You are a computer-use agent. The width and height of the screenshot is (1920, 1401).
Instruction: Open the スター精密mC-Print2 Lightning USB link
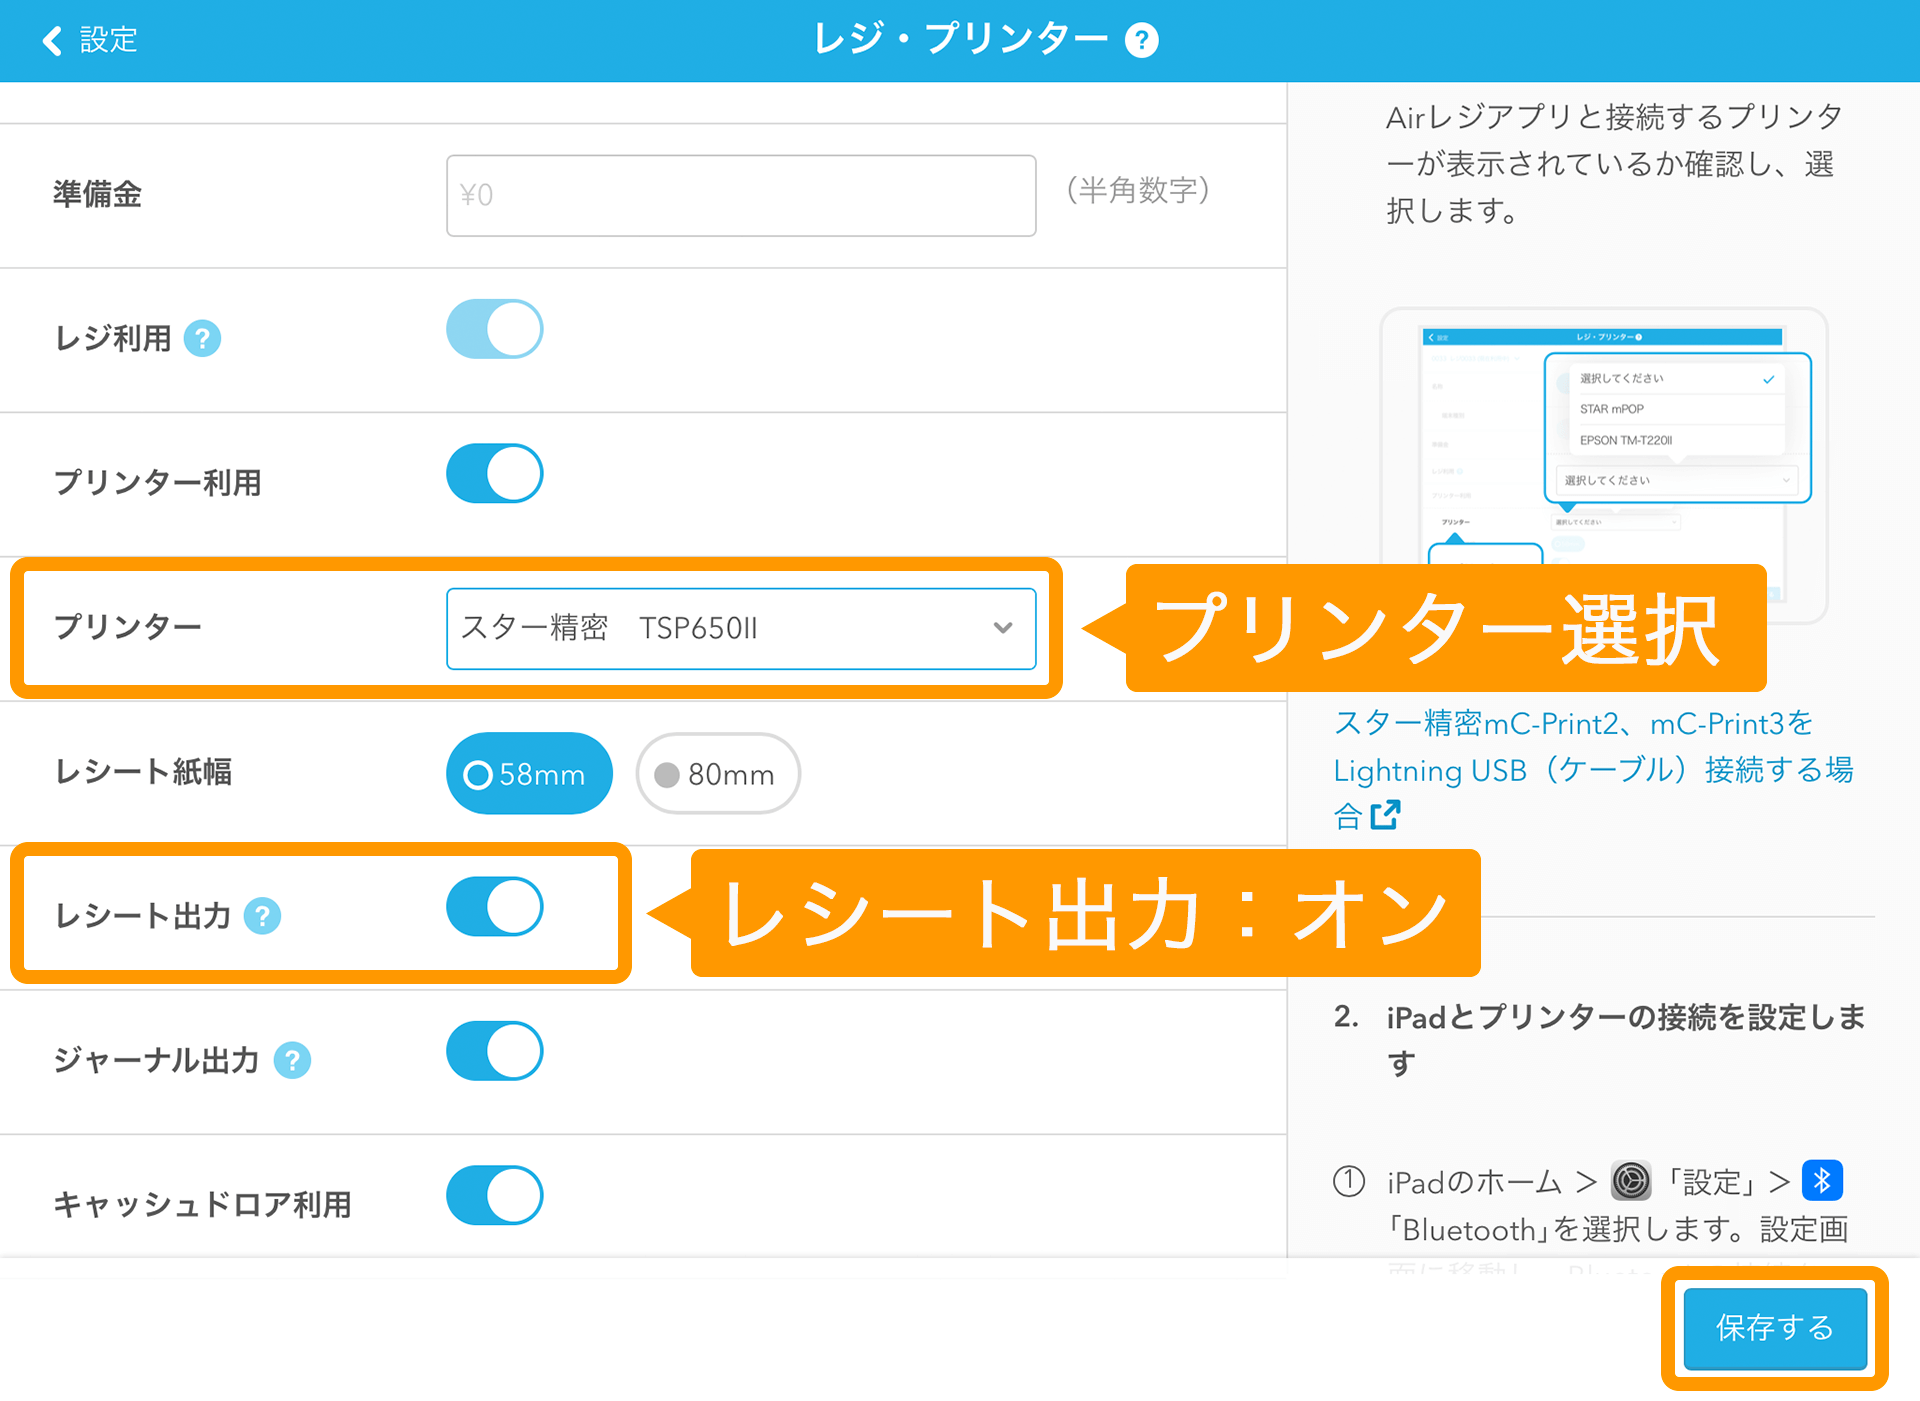pos(1593,769)
